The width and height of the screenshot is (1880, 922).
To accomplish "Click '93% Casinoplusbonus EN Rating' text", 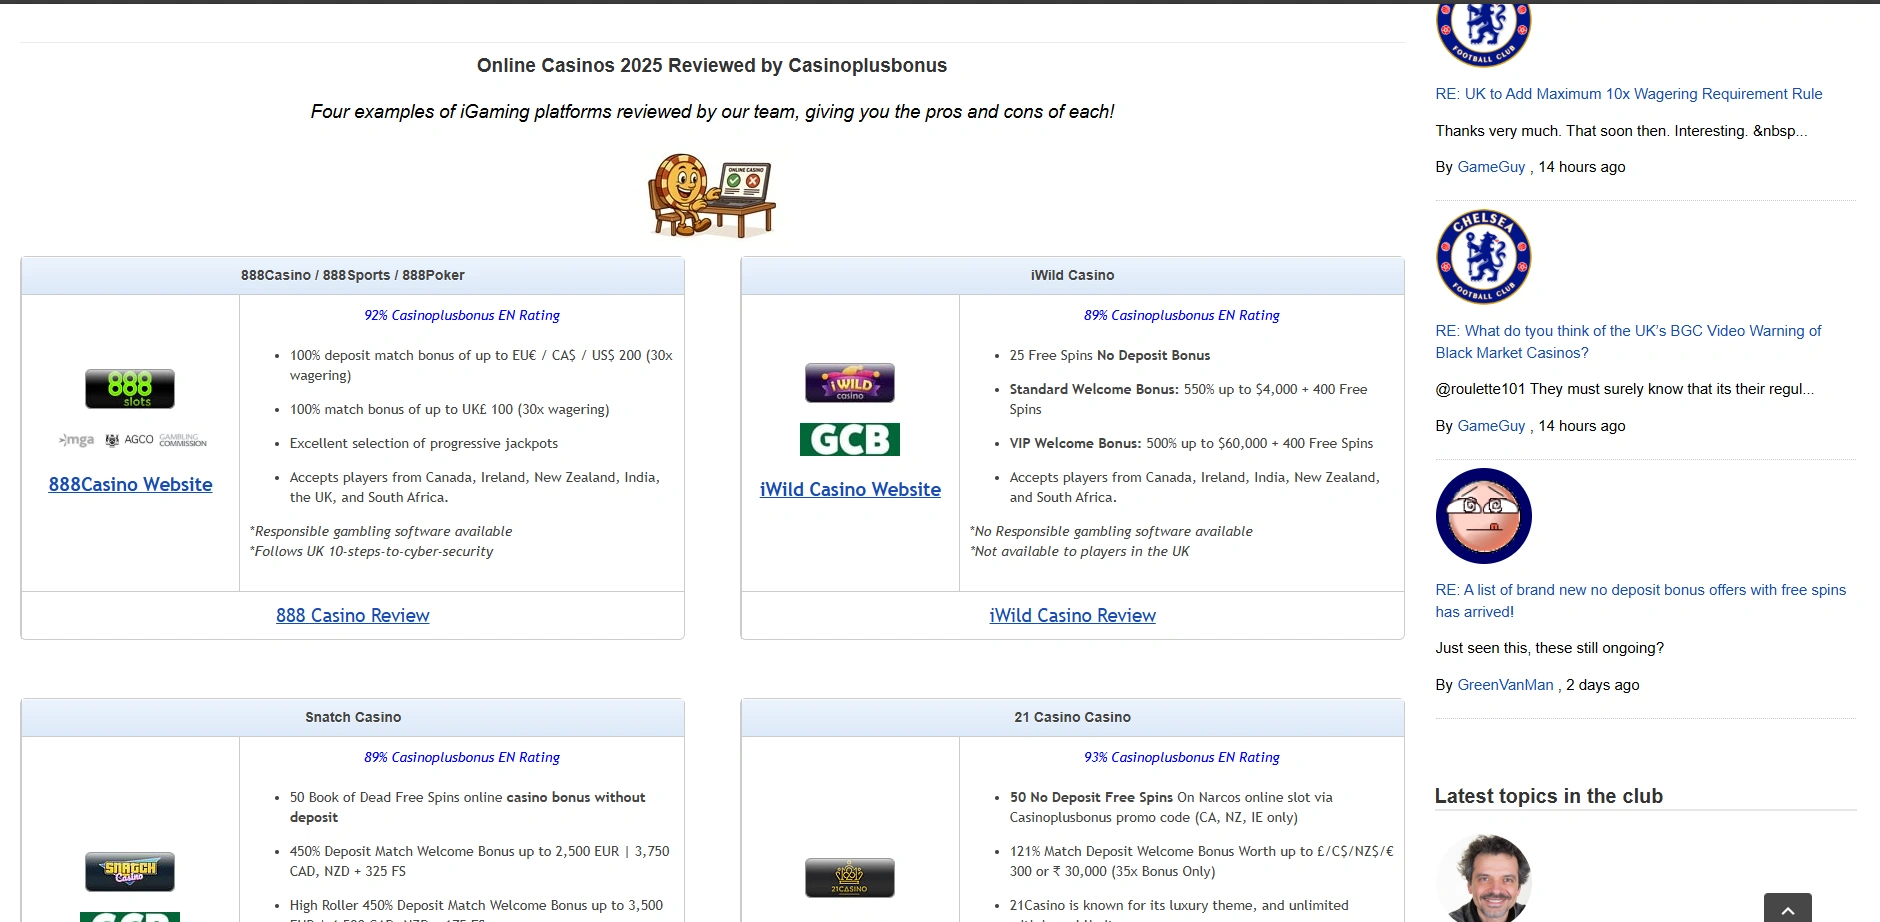I will click(1182, 757).
